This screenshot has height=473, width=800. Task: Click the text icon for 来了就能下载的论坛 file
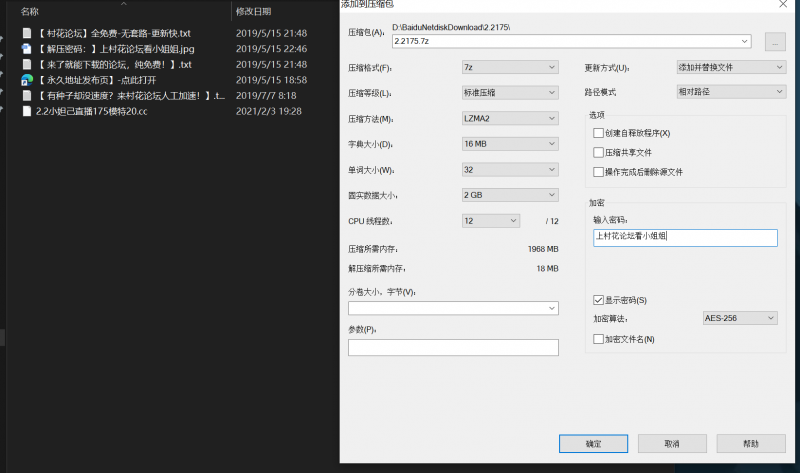[27, 64]
